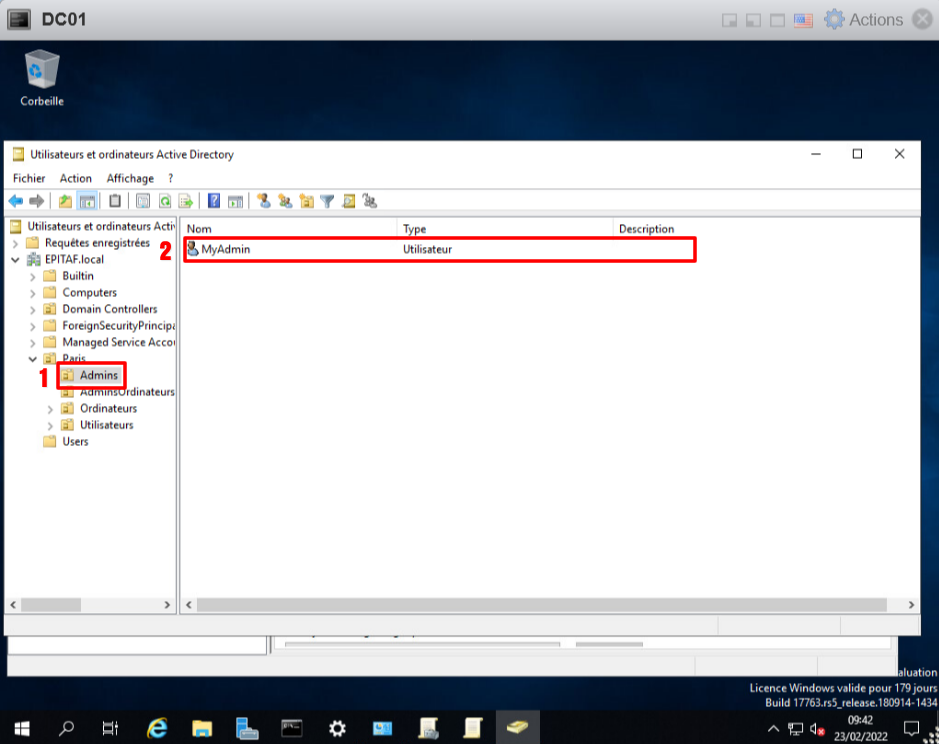The image size is (939, 744).
Task: Click the tree pane horizontal scrollbar right arrow
Action: [x=168, y=605]
